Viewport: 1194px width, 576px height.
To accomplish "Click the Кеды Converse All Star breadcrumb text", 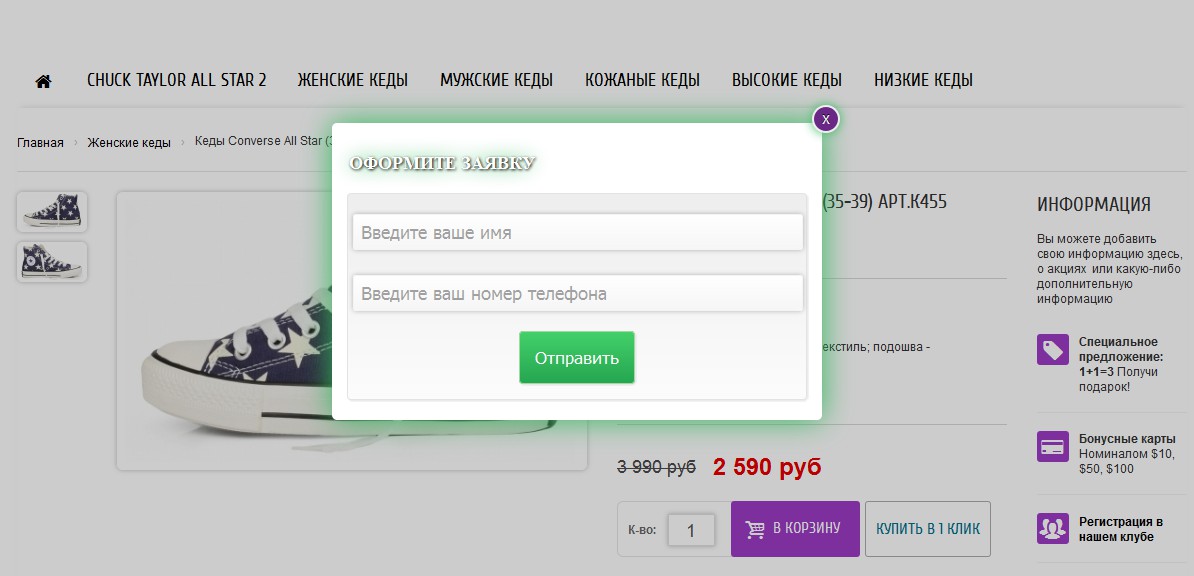I will click(x=263, y=141).
